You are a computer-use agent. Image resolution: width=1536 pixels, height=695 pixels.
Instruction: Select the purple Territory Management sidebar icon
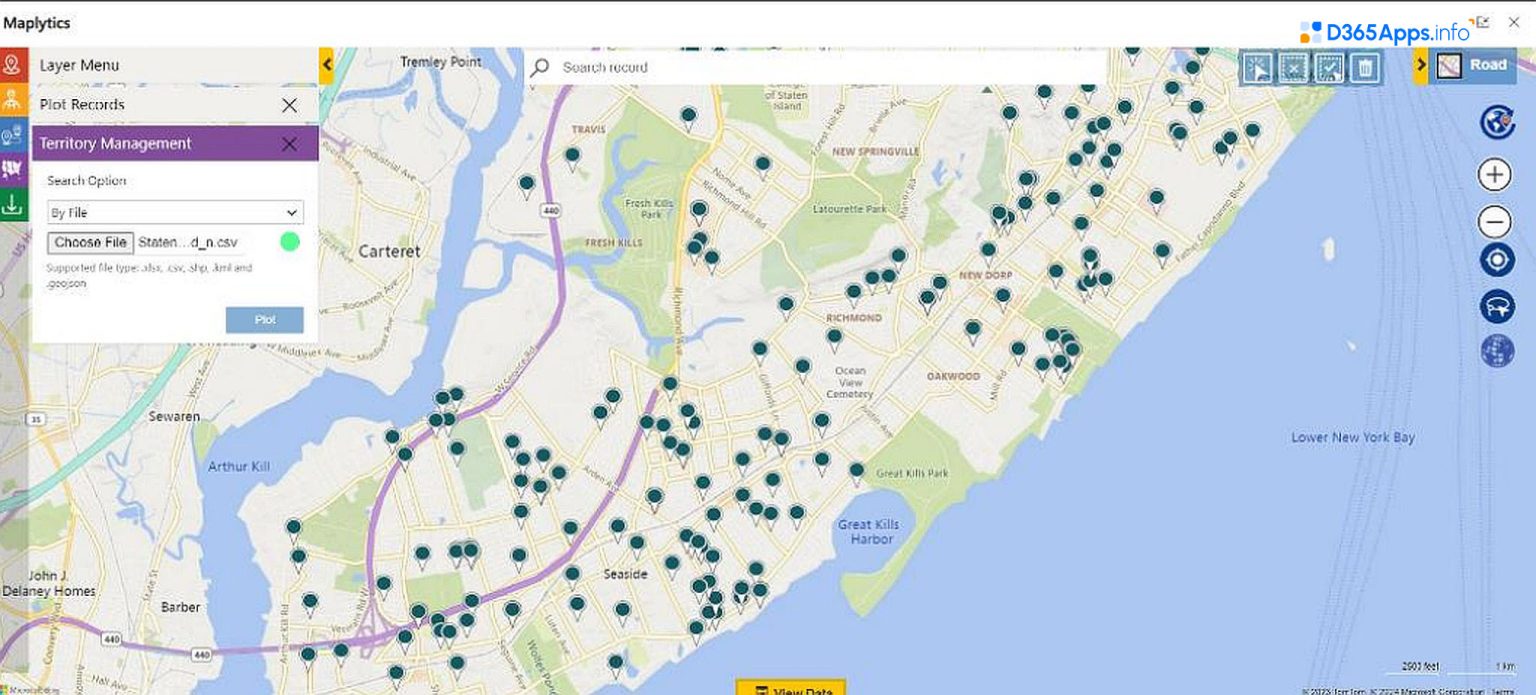tap(14, 170)
